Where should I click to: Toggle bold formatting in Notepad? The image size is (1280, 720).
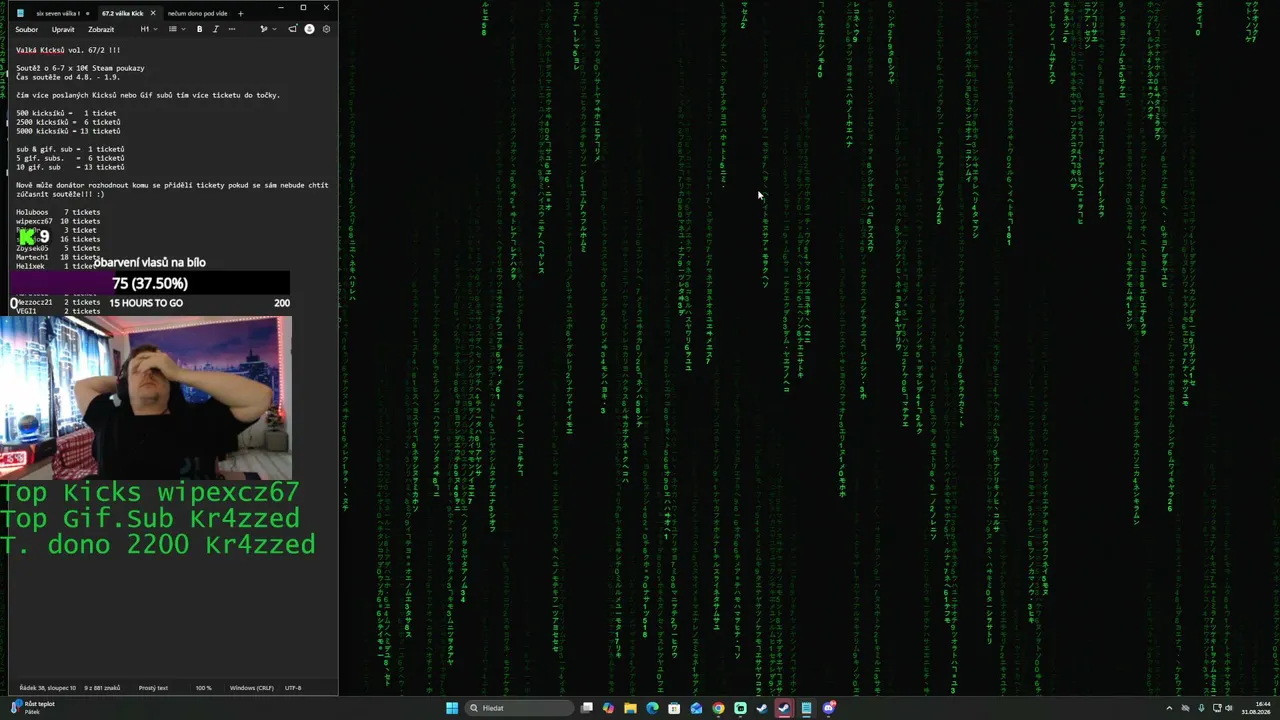point(199,29)
